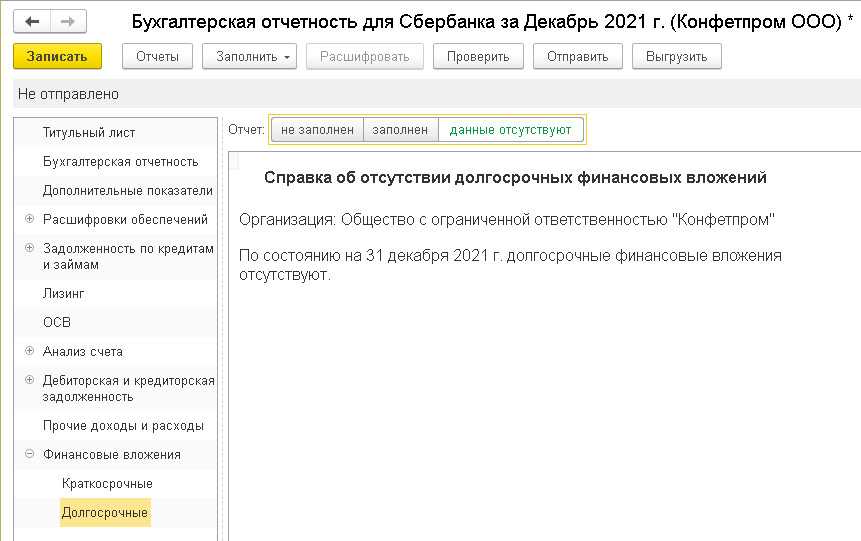Click the Проверить button
861x541 pixels.
tap(478, 57)
